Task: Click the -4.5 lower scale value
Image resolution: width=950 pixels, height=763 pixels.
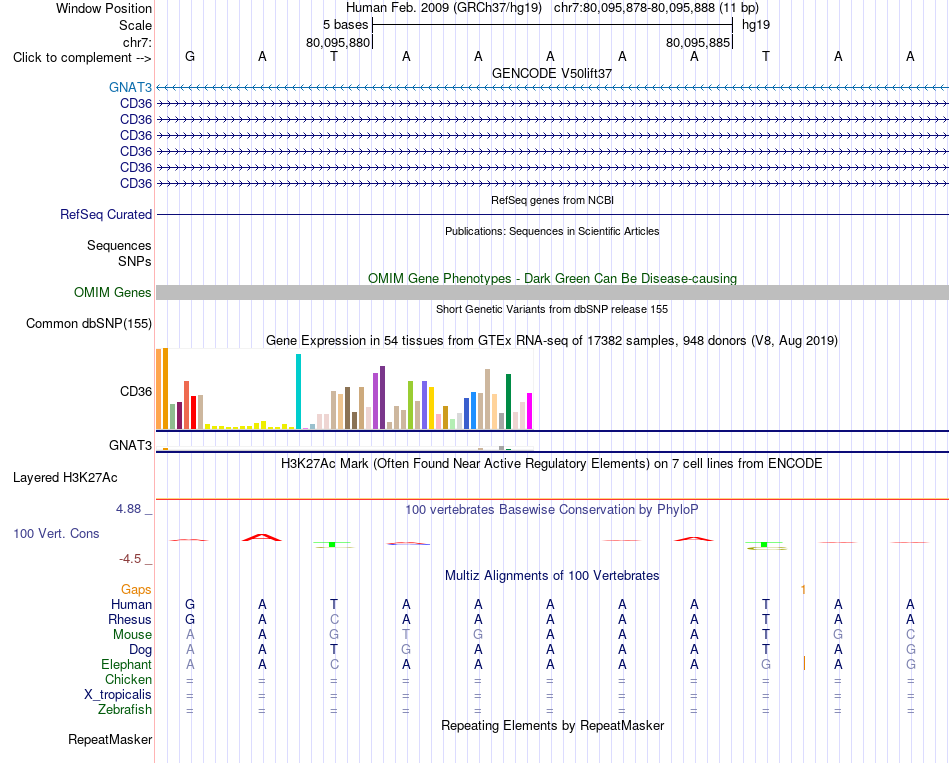Action: point(130,559)
